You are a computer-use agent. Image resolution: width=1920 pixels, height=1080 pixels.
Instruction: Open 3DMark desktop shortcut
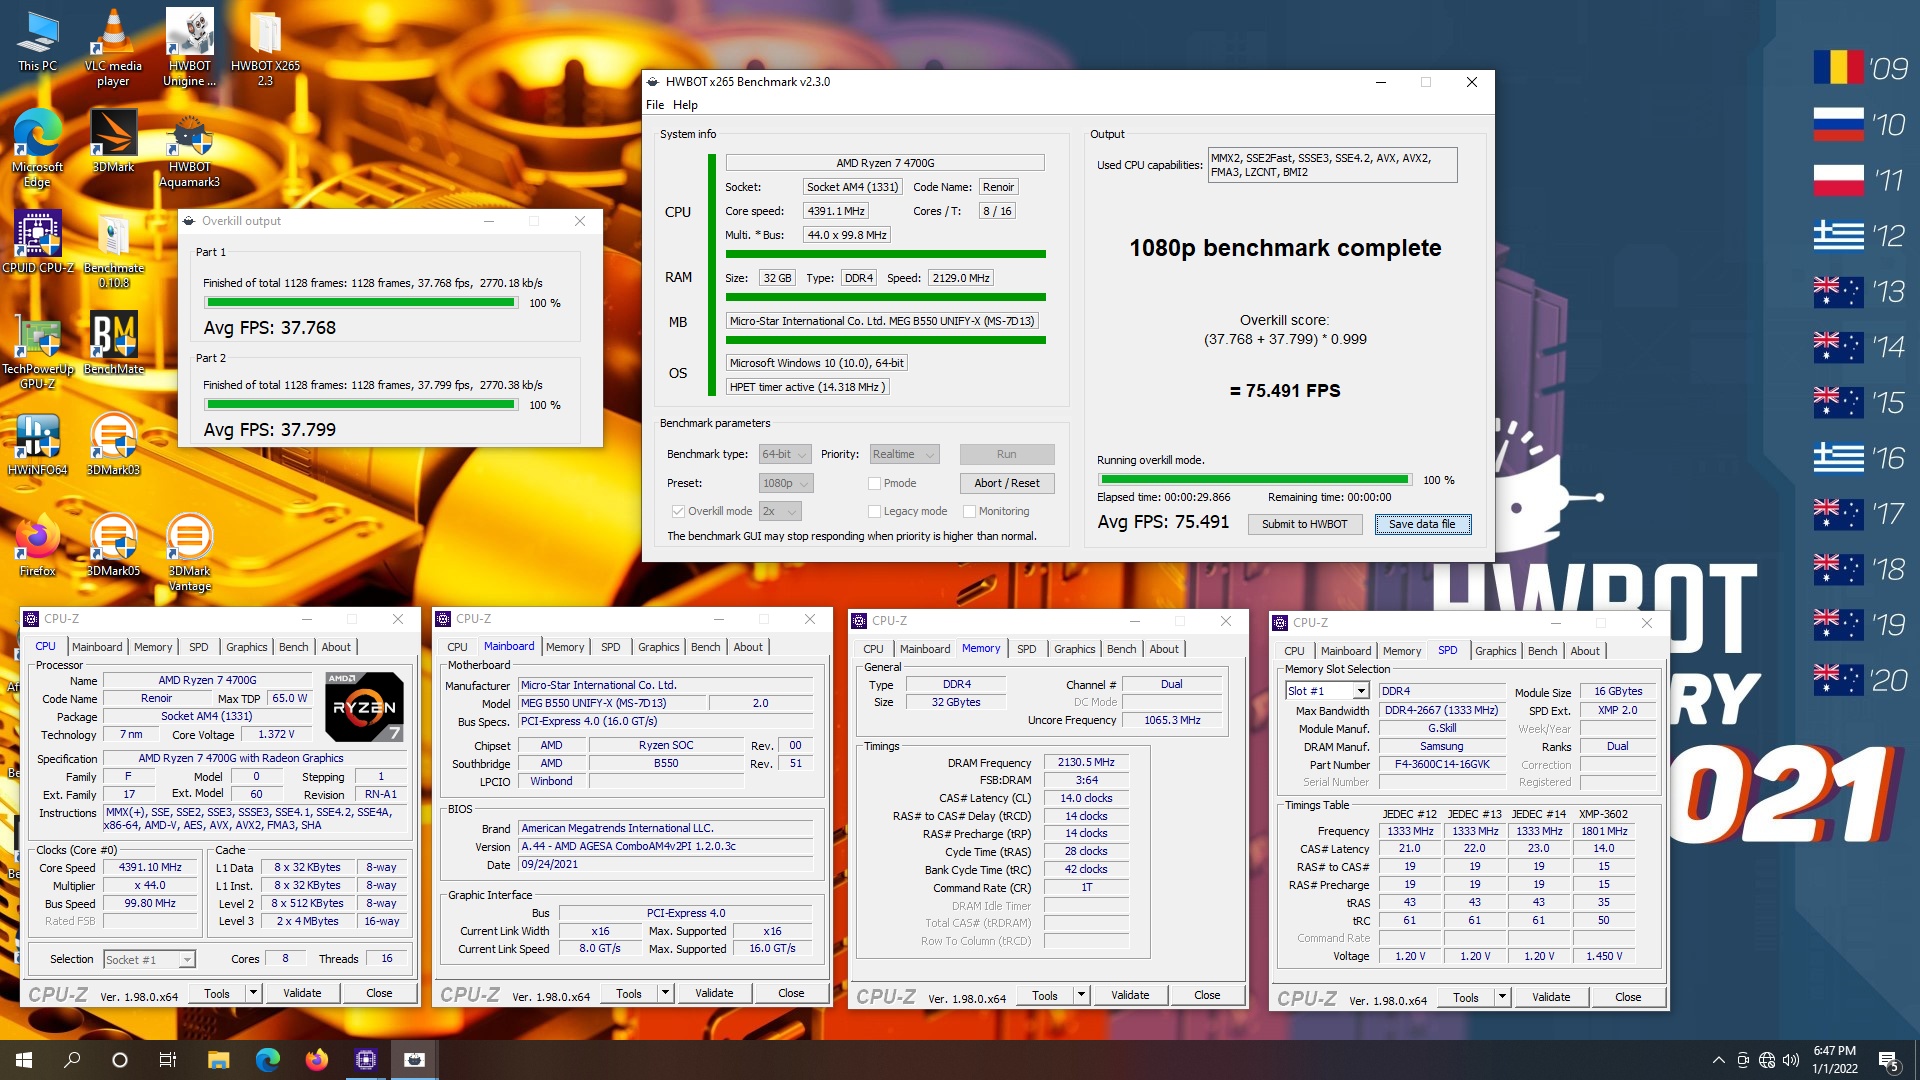pos(113,141)
